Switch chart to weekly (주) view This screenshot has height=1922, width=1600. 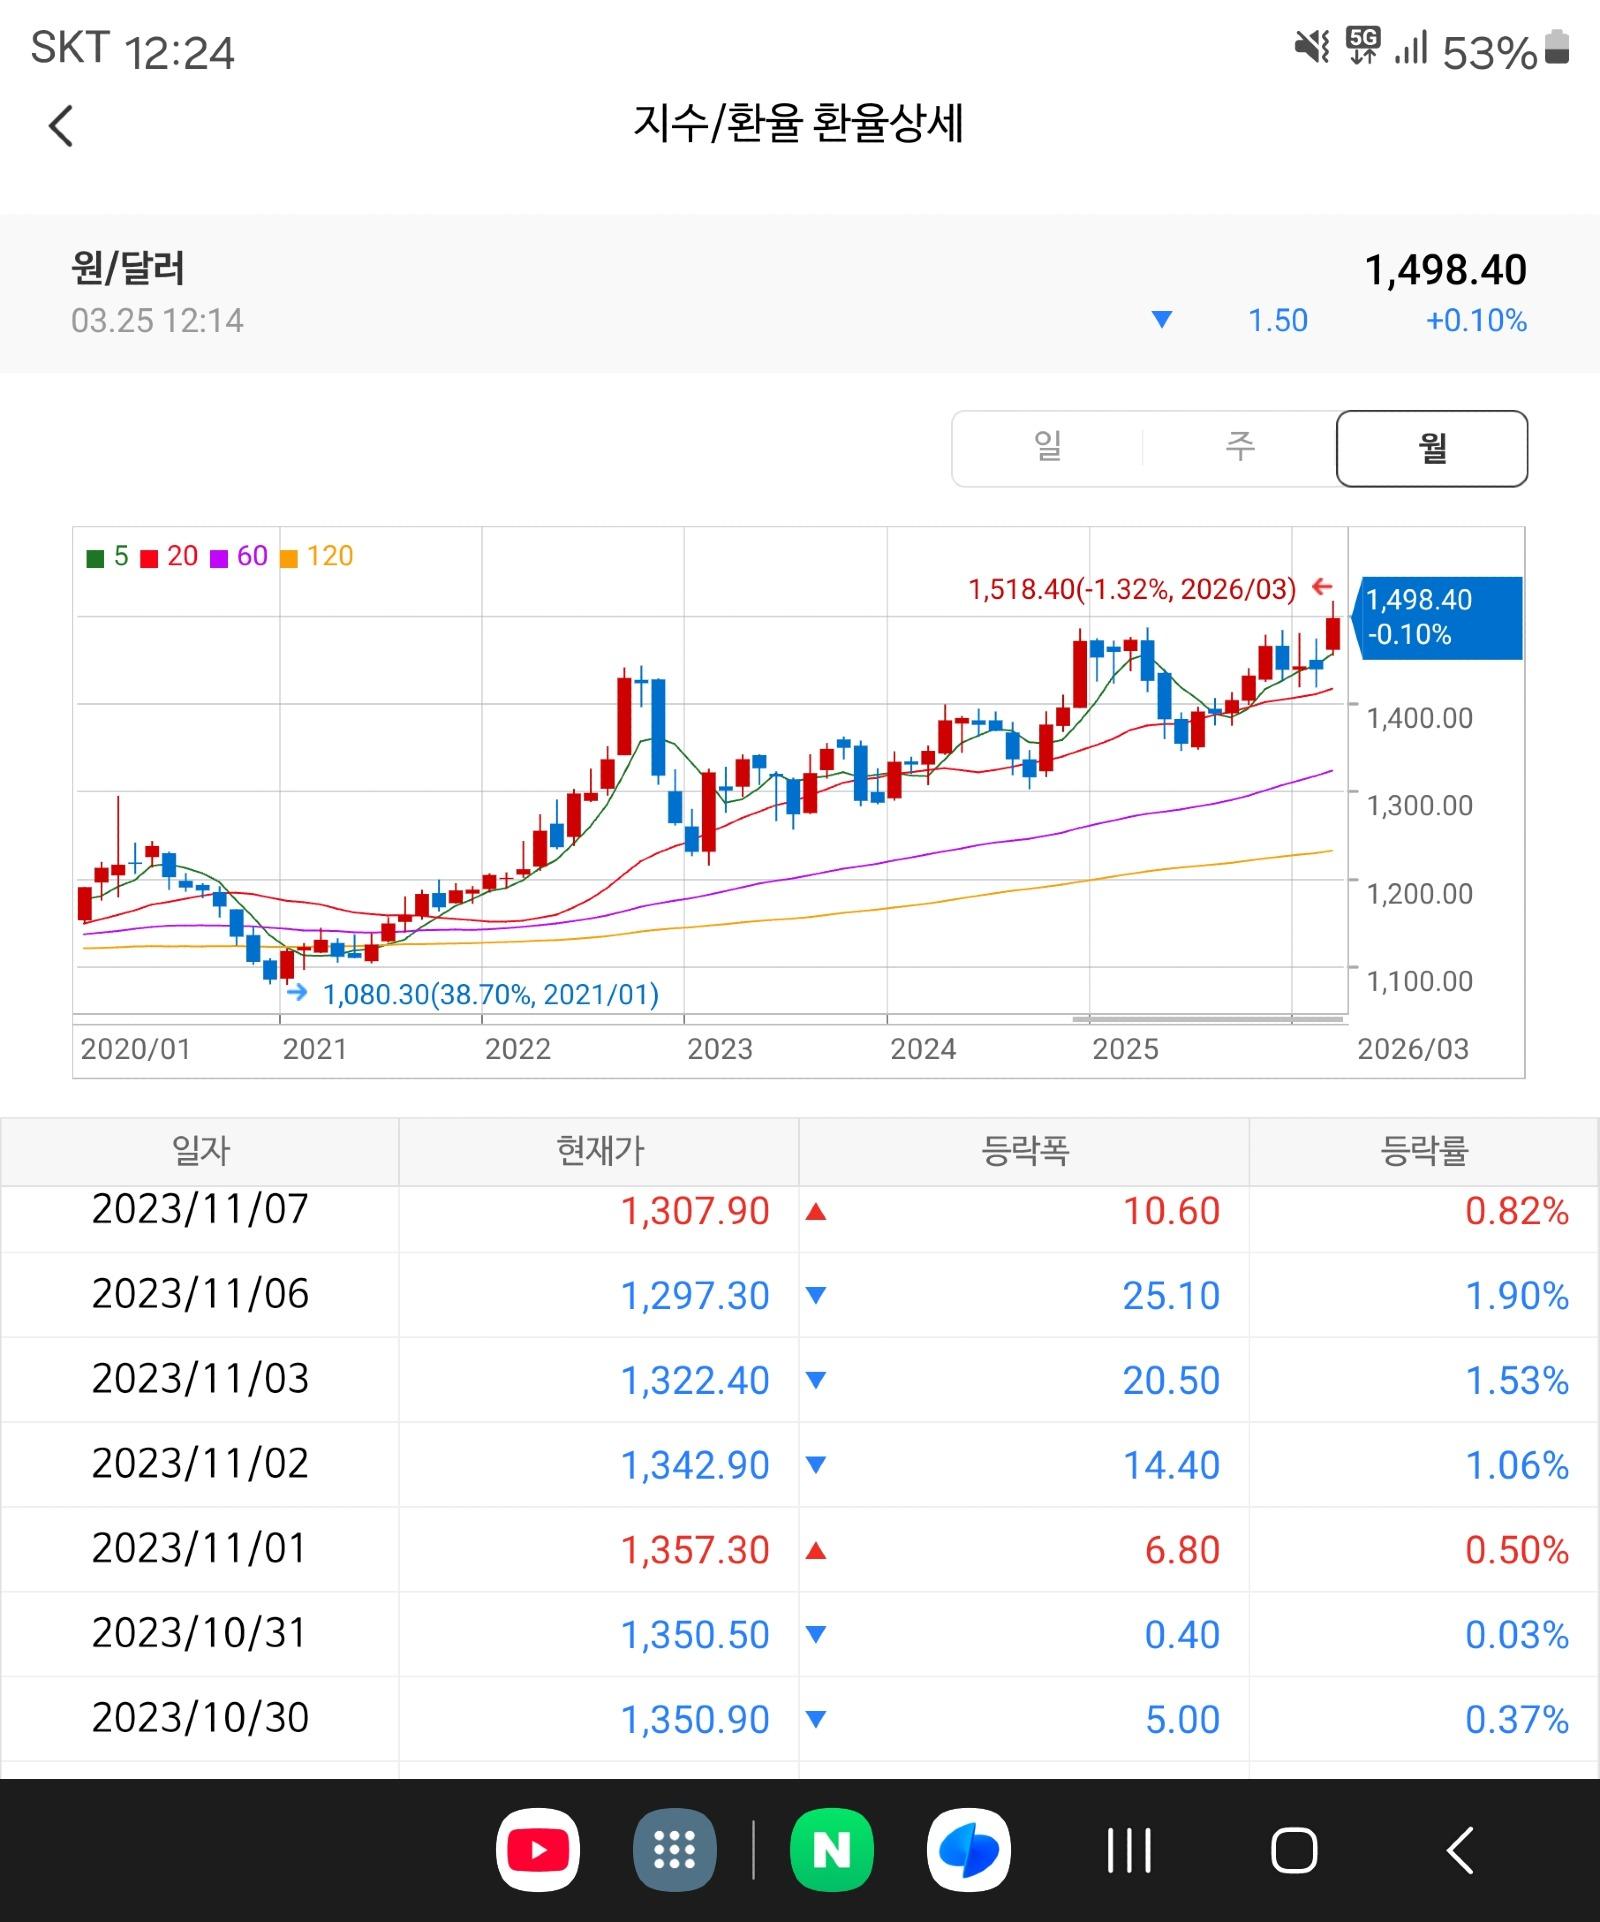(1239, 448)
